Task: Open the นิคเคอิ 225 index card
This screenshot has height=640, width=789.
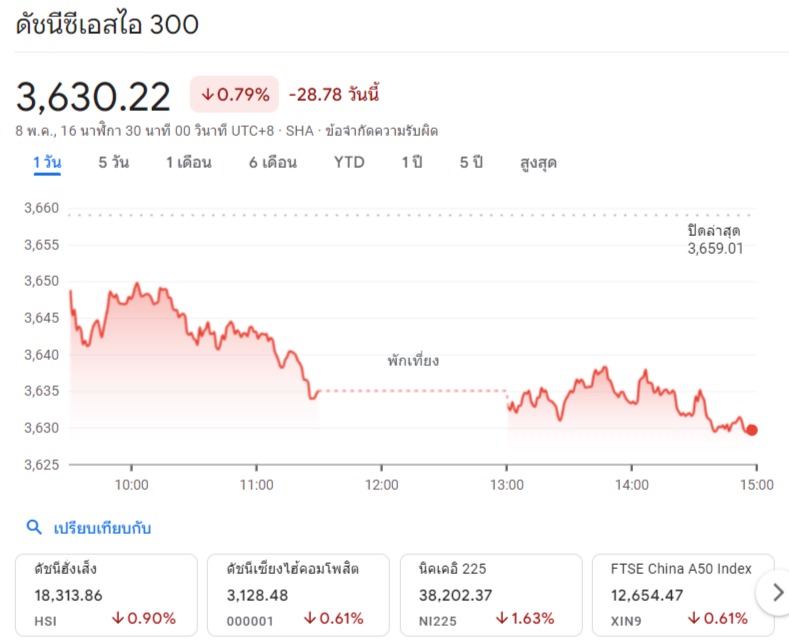Action: [490, 594]
